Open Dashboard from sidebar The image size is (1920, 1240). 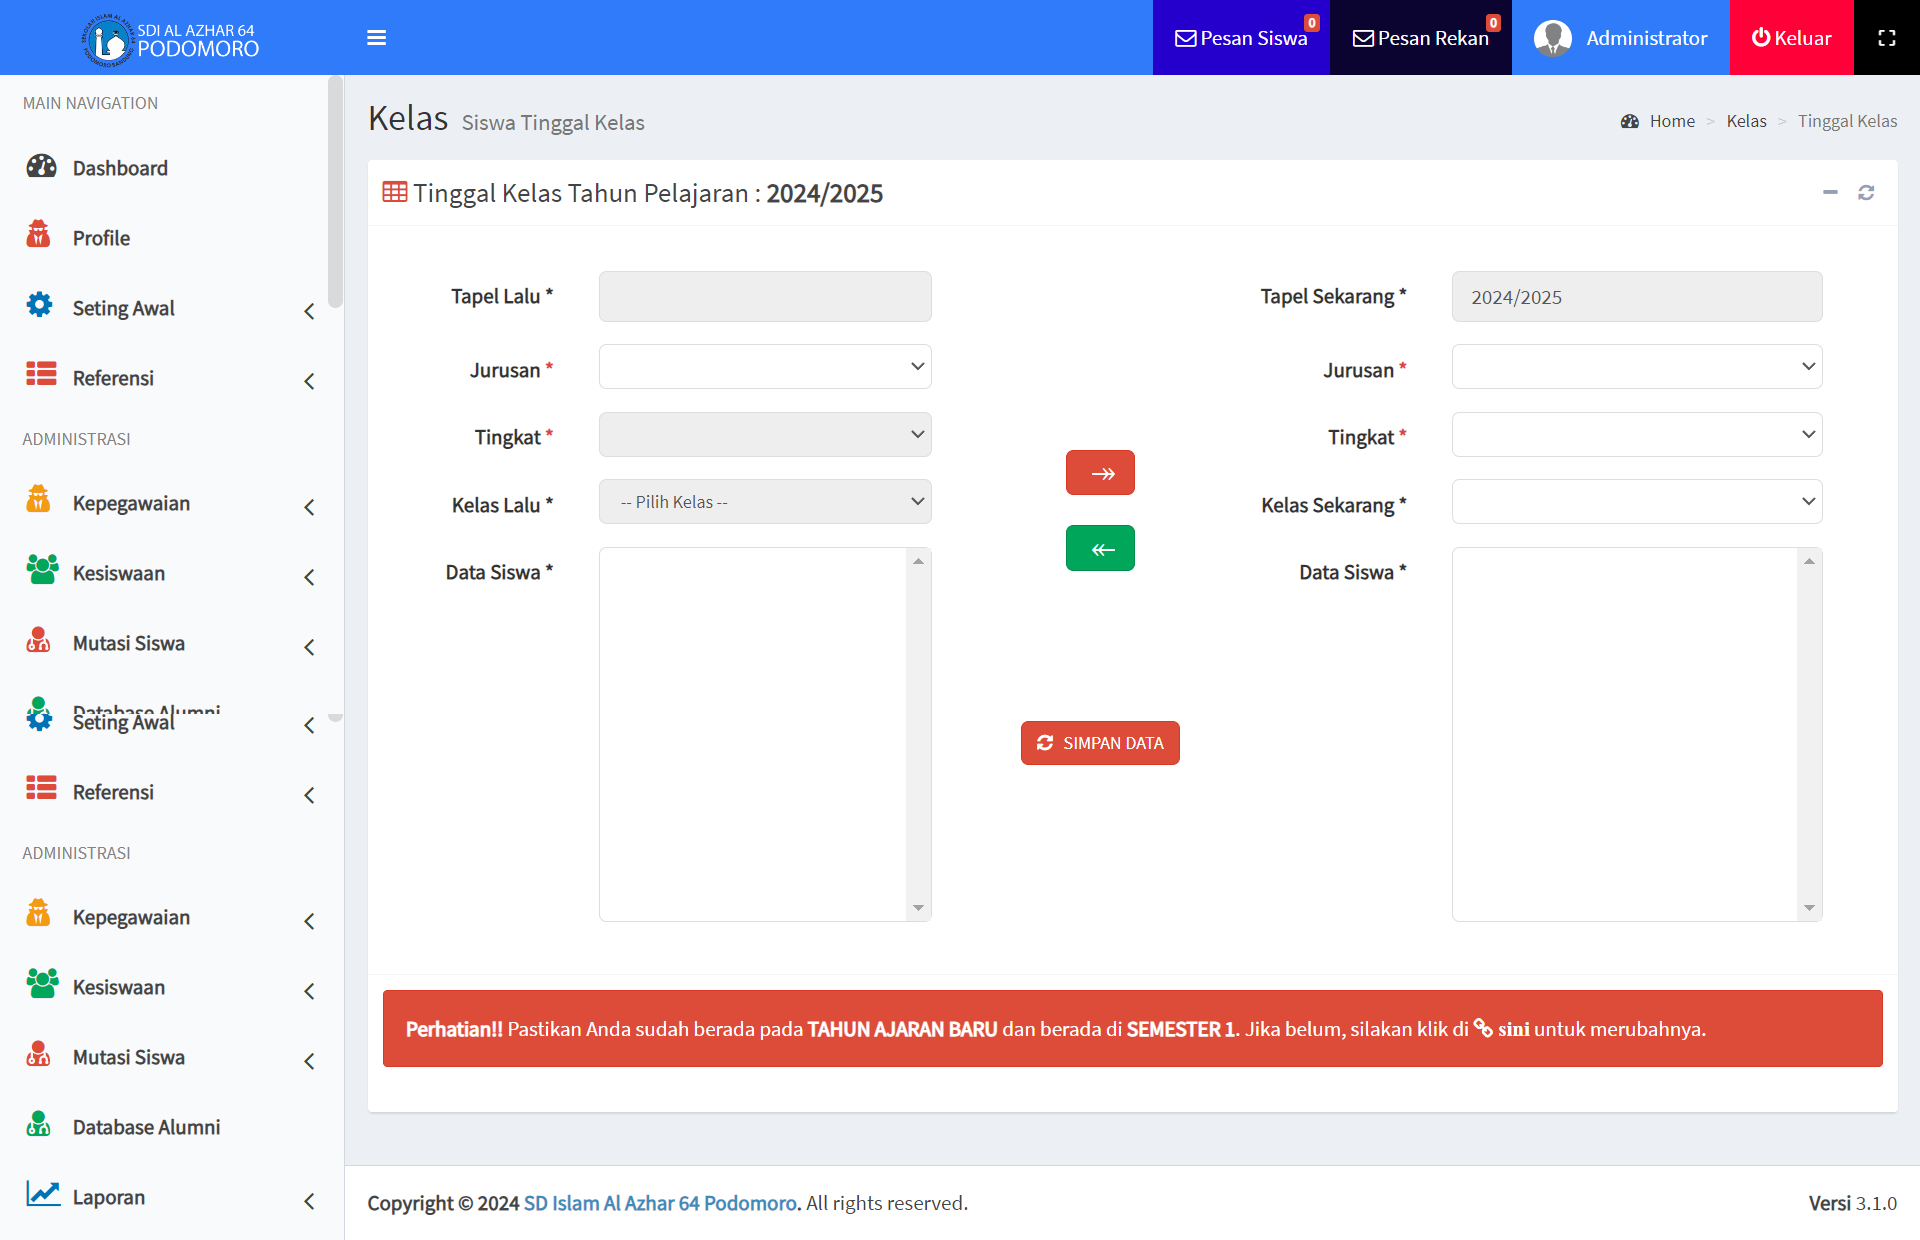(120, 168)
